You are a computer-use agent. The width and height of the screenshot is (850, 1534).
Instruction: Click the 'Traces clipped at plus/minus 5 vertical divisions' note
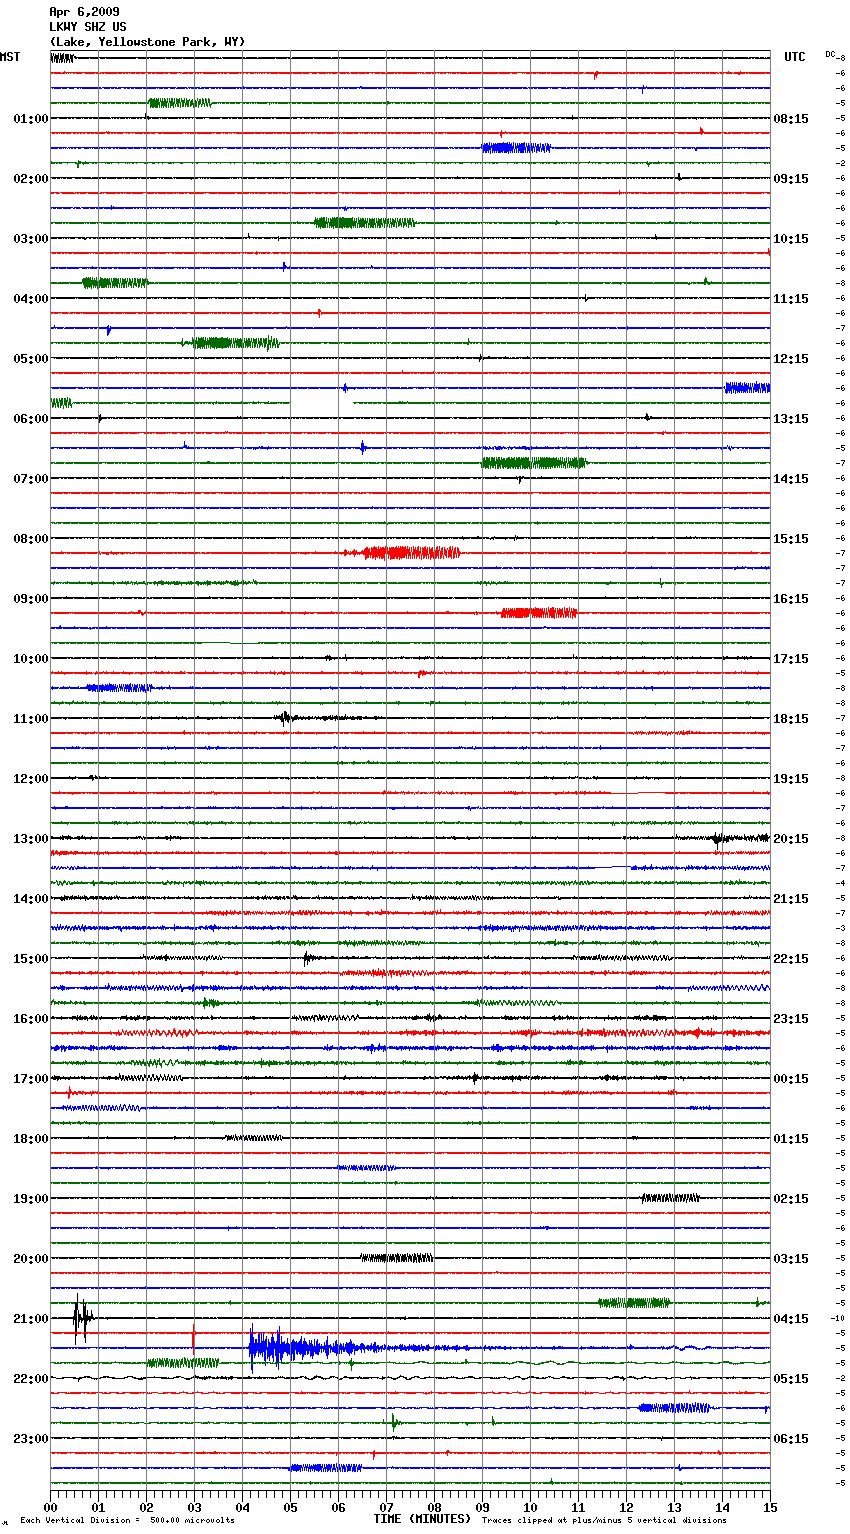click(604, 1520)
